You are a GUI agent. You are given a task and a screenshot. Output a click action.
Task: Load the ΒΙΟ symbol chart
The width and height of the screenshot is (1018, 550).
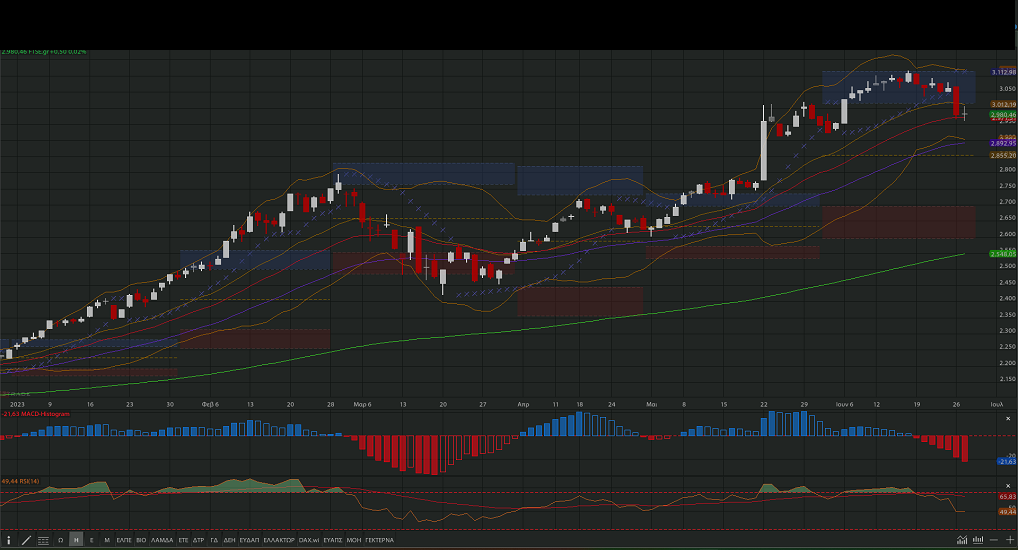(x=141, y=540)
